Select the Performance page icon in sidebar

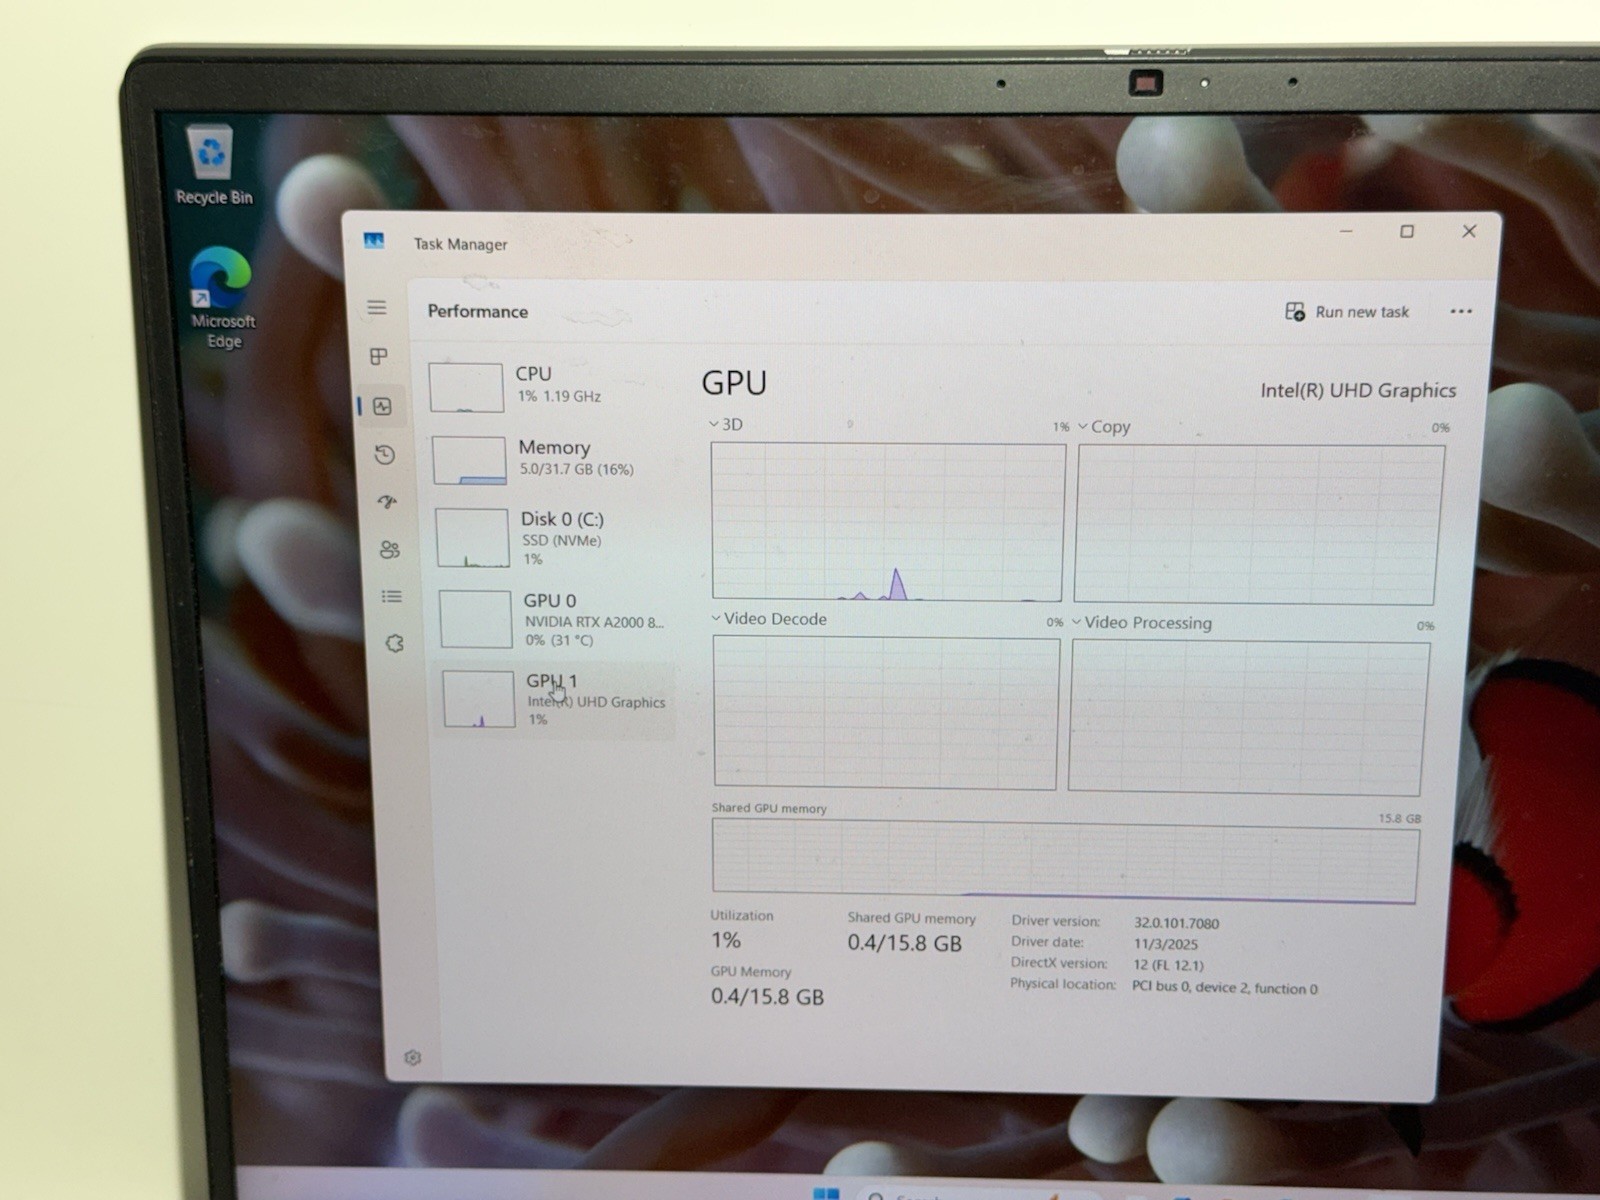point(382,406)
